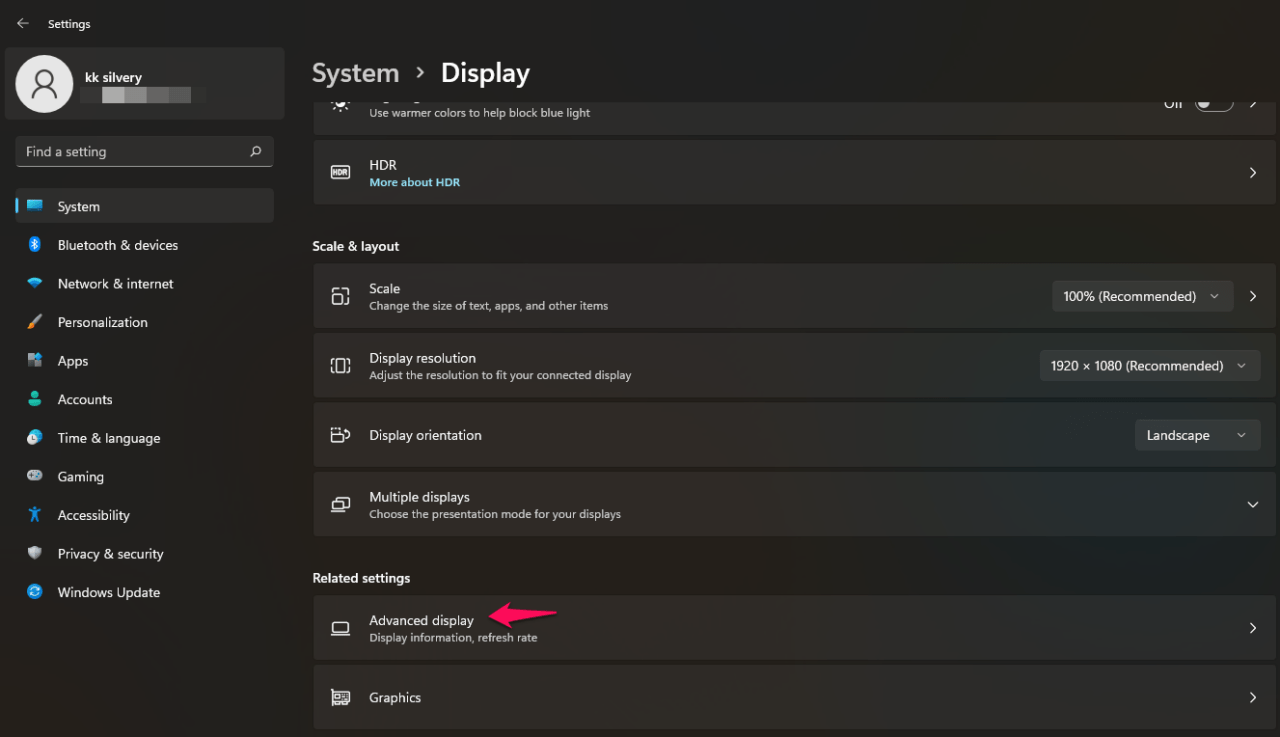Open the Personalization settings category
Screen dimensions: 1280x737
145,322
